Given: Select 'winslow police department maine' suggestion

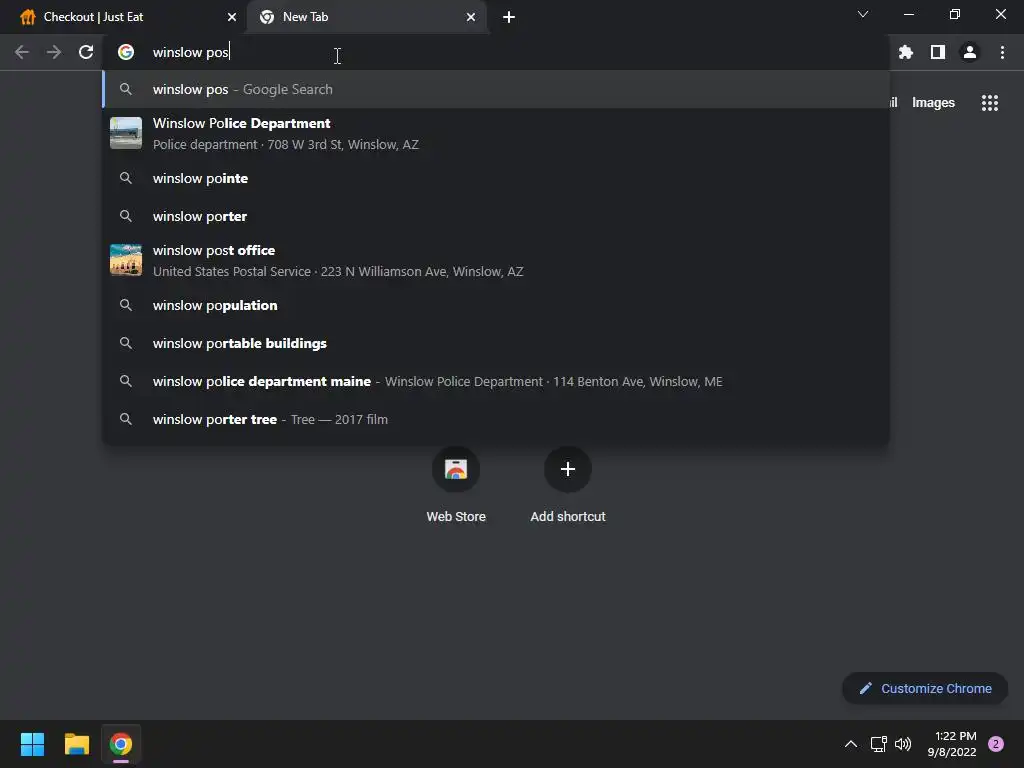Looking at the screenshot, I should [496, 381].
